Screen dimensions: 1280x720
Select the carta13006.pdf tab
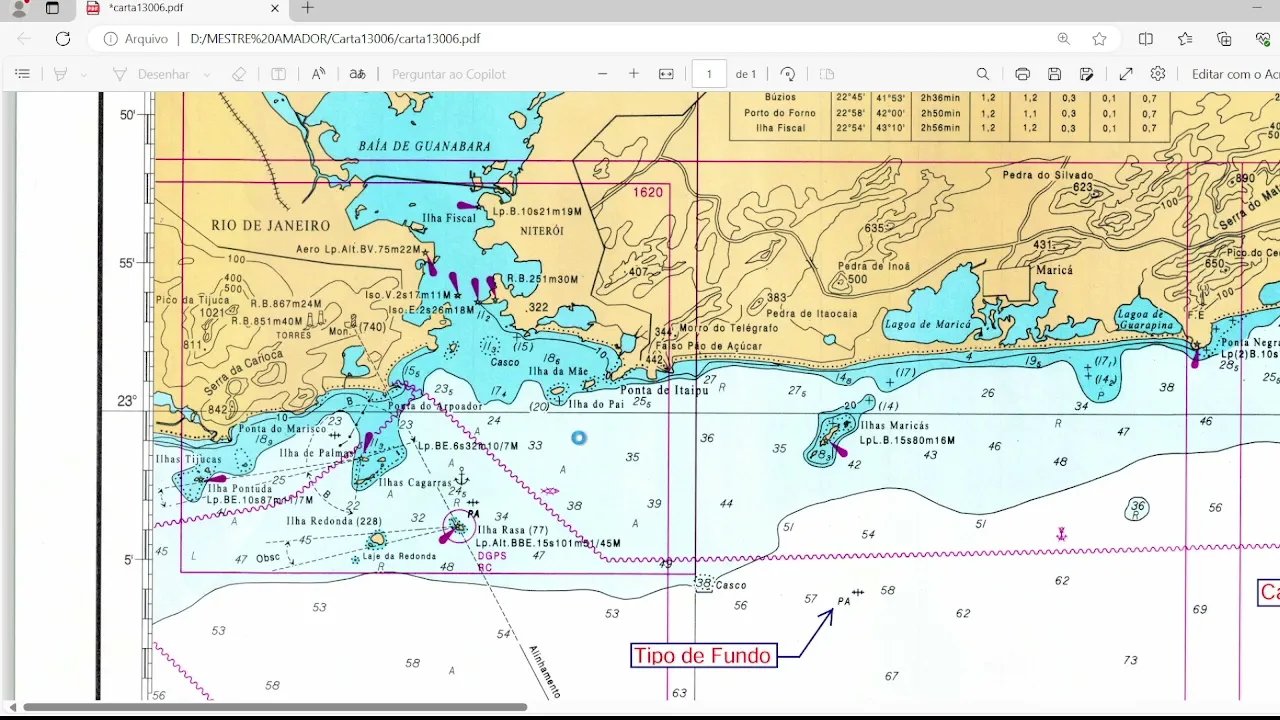coord(183,9)
